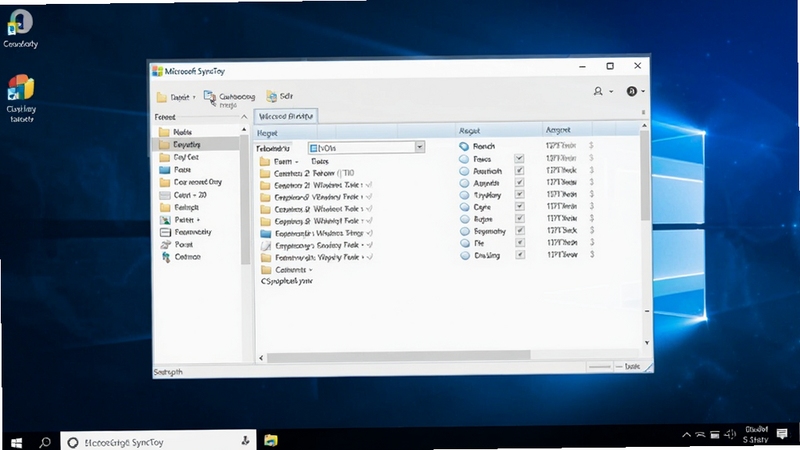Click the Raget column header
The image size is (800, 450).
[469, 131]
